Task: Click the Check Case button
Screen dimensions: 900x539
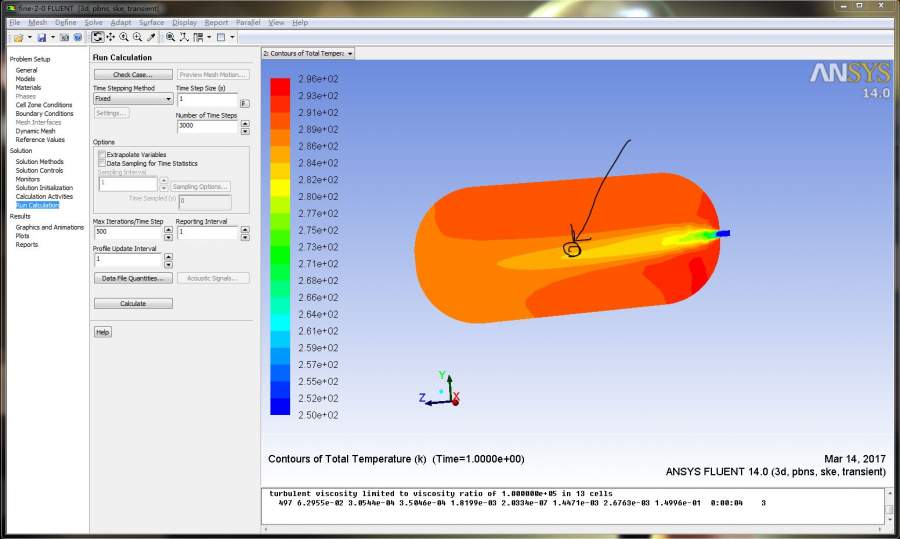Action: (133, 75)
